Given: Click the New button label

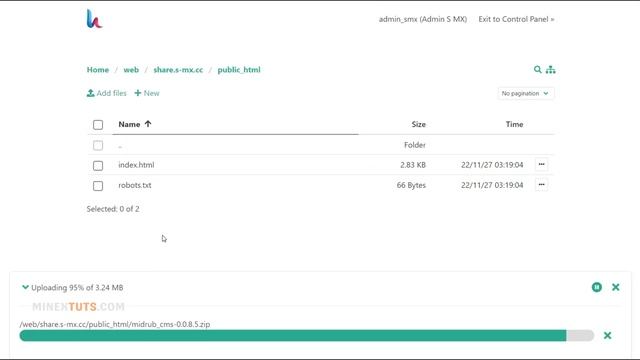Looking at the screenshot, I should 151,93.
